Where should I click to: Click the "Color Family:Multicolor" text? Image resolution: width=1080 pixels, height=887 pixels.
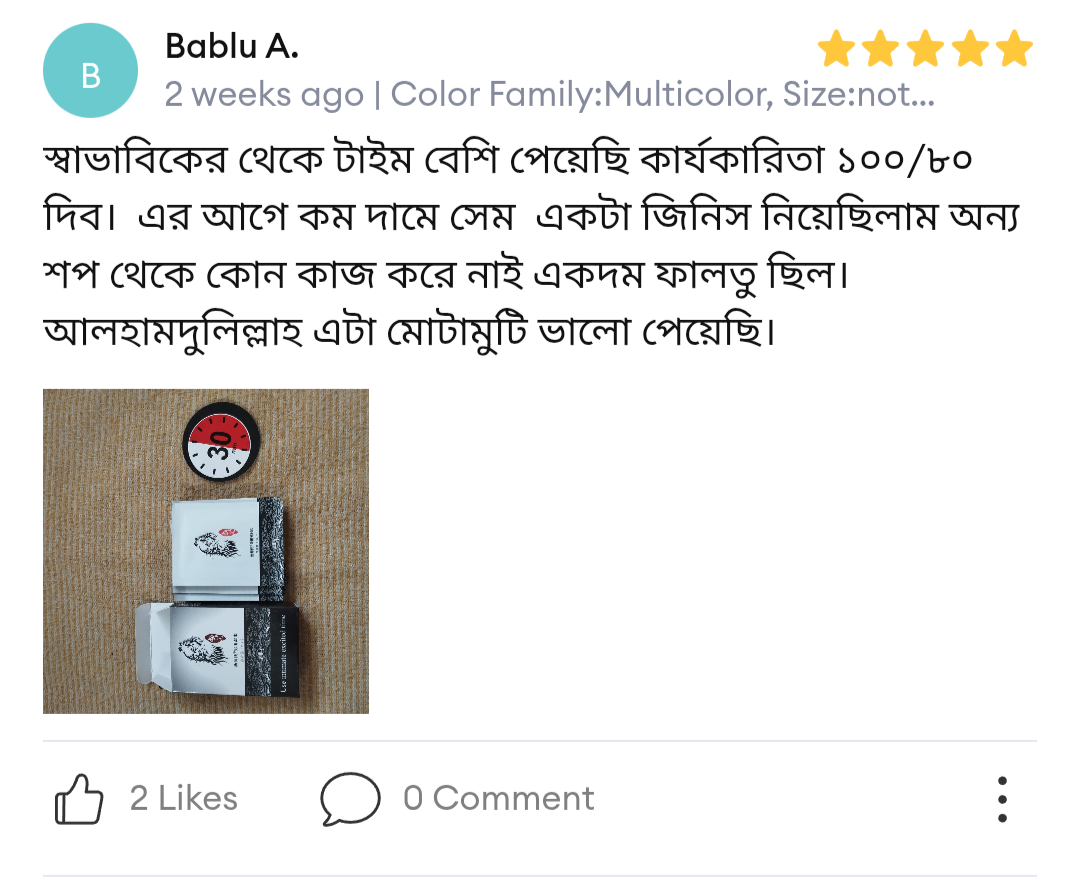(x=580, y=95)
